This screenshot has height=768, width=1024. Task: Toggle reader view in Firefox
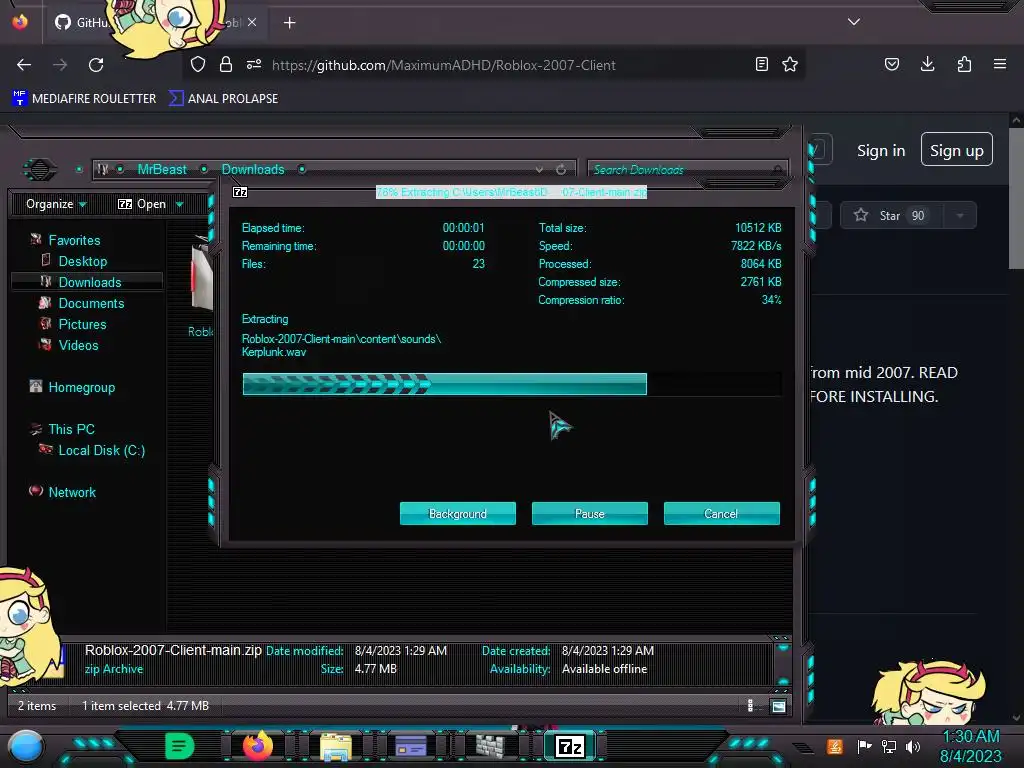coord(761,64)
